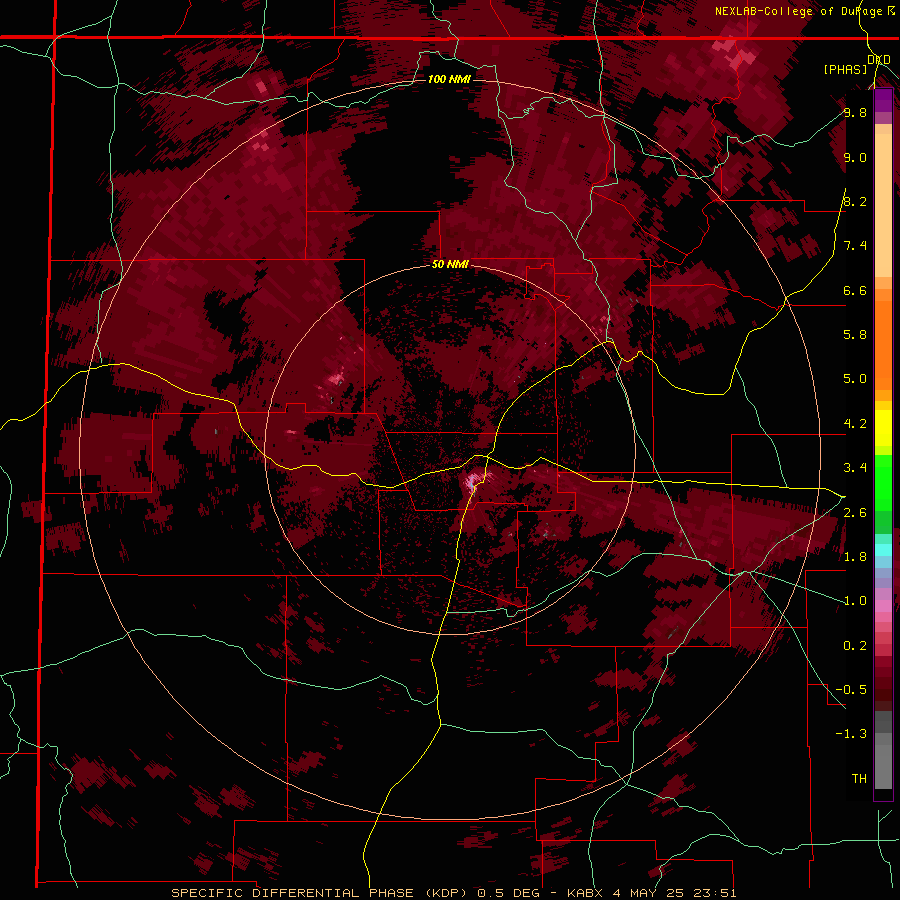Click the bright green segment of color bar
The width and height of the screenshot is (900, 900).
point(883,482)
